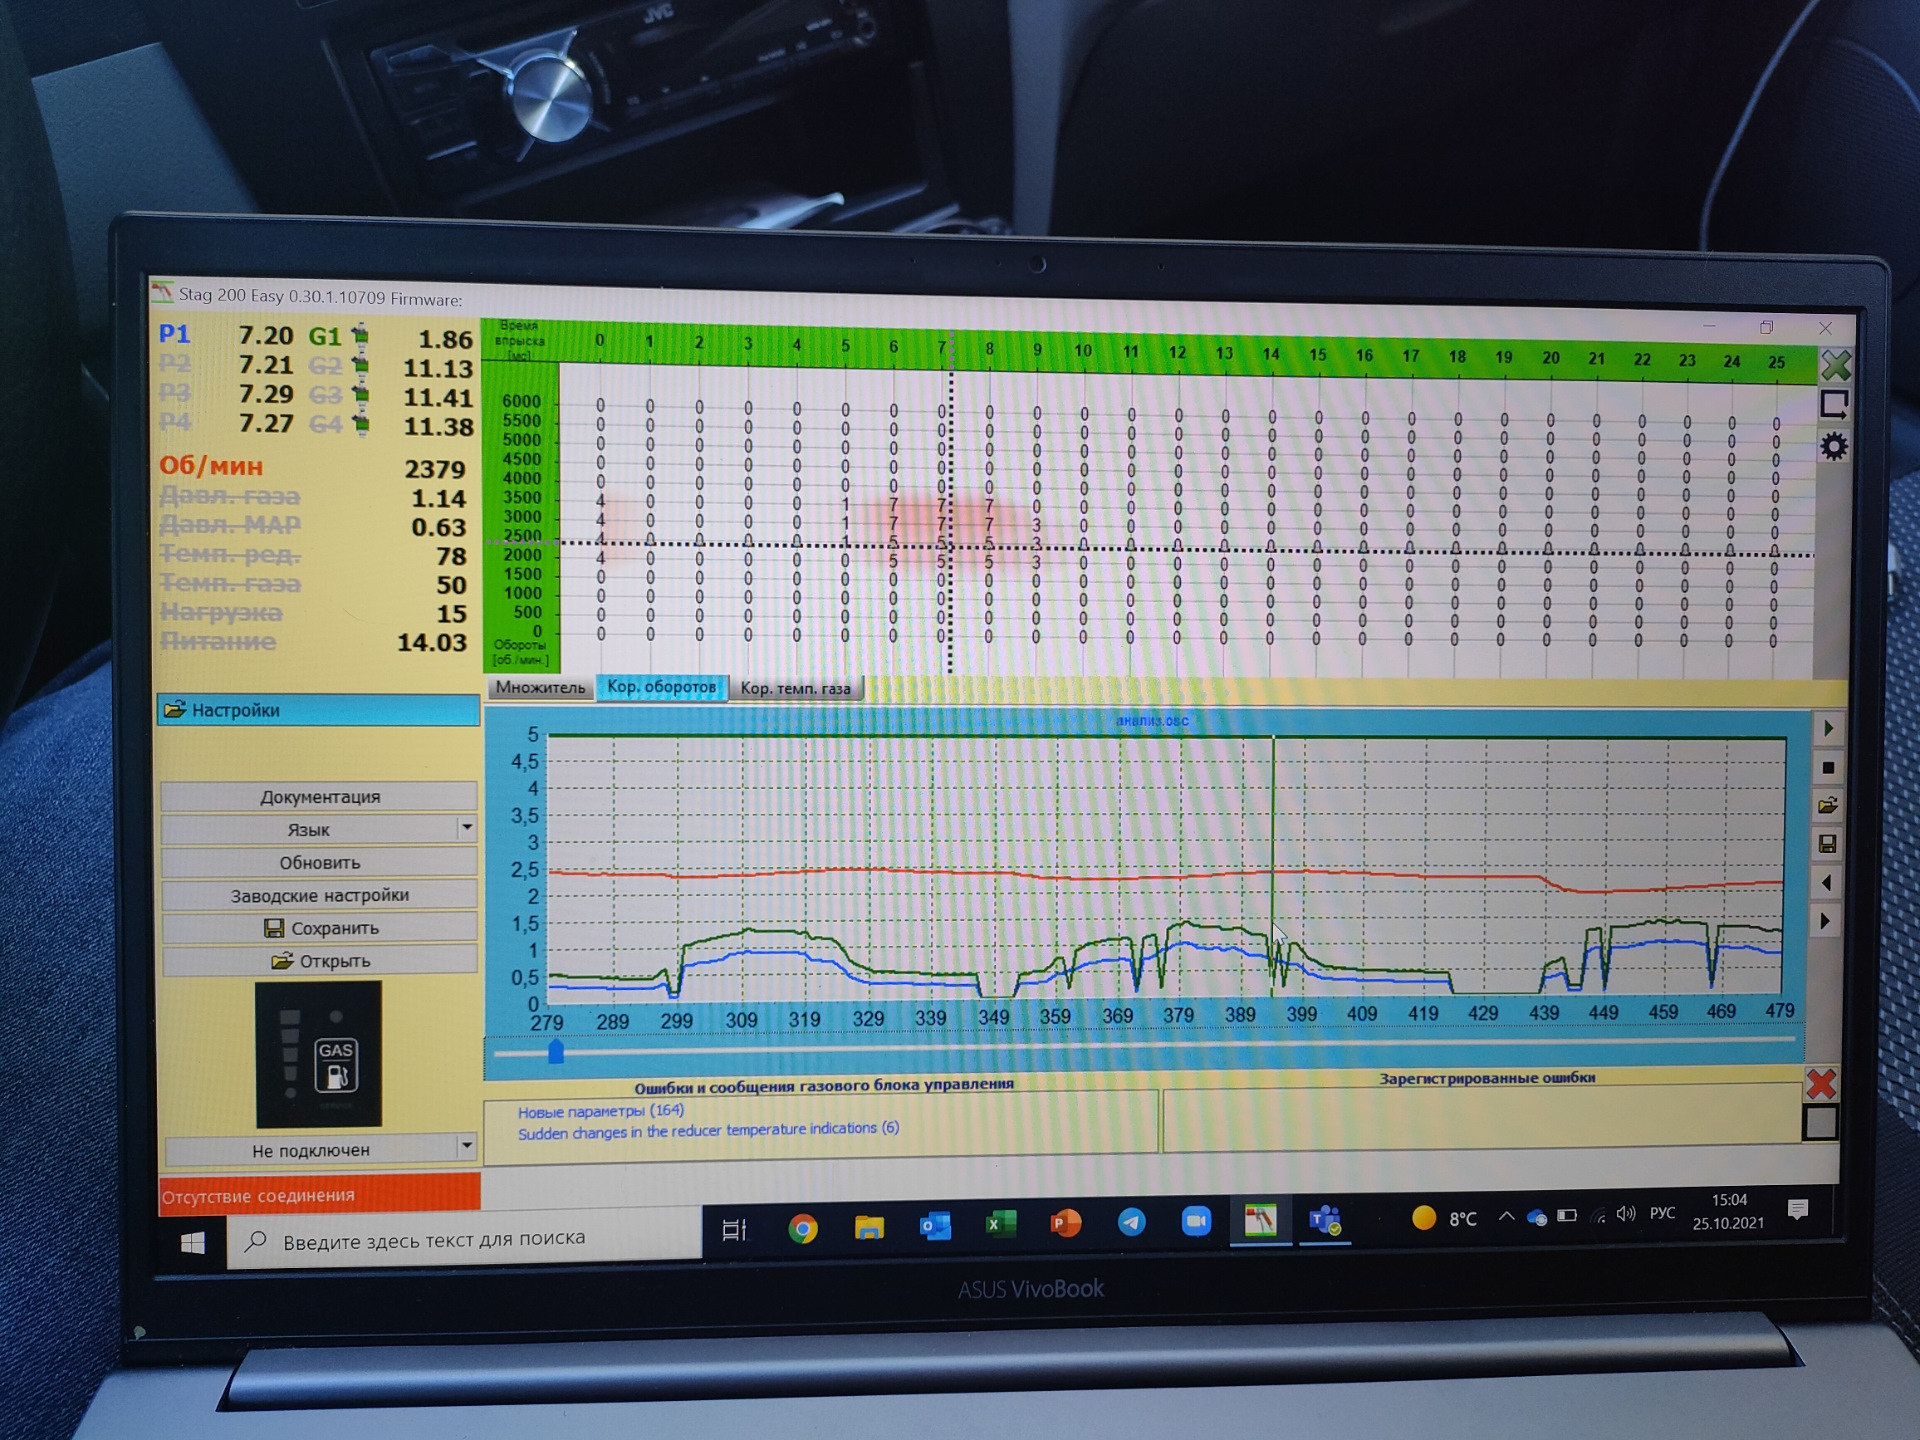Switch to Кор. темп. газа tab

tap(795, 688)
